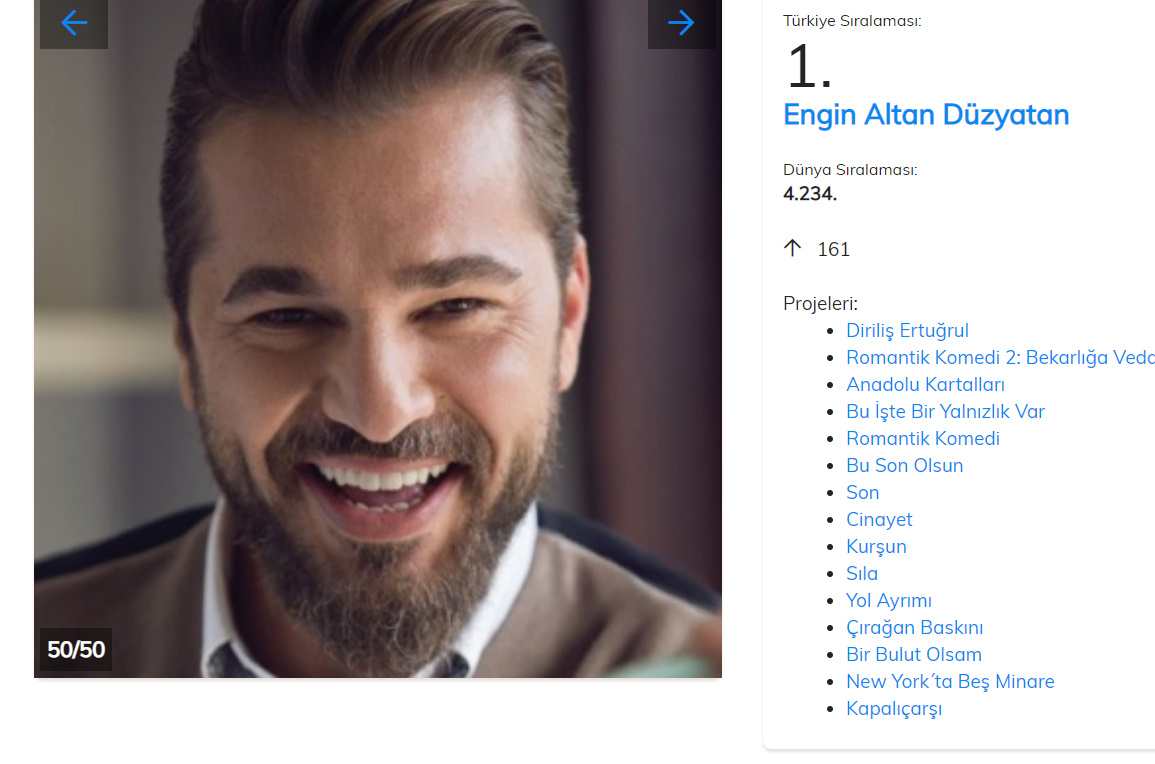Open Romantik Komedi 2: Bekarlığa Veda link
The image size is (1155, 764).
[x=1000, y=357]
